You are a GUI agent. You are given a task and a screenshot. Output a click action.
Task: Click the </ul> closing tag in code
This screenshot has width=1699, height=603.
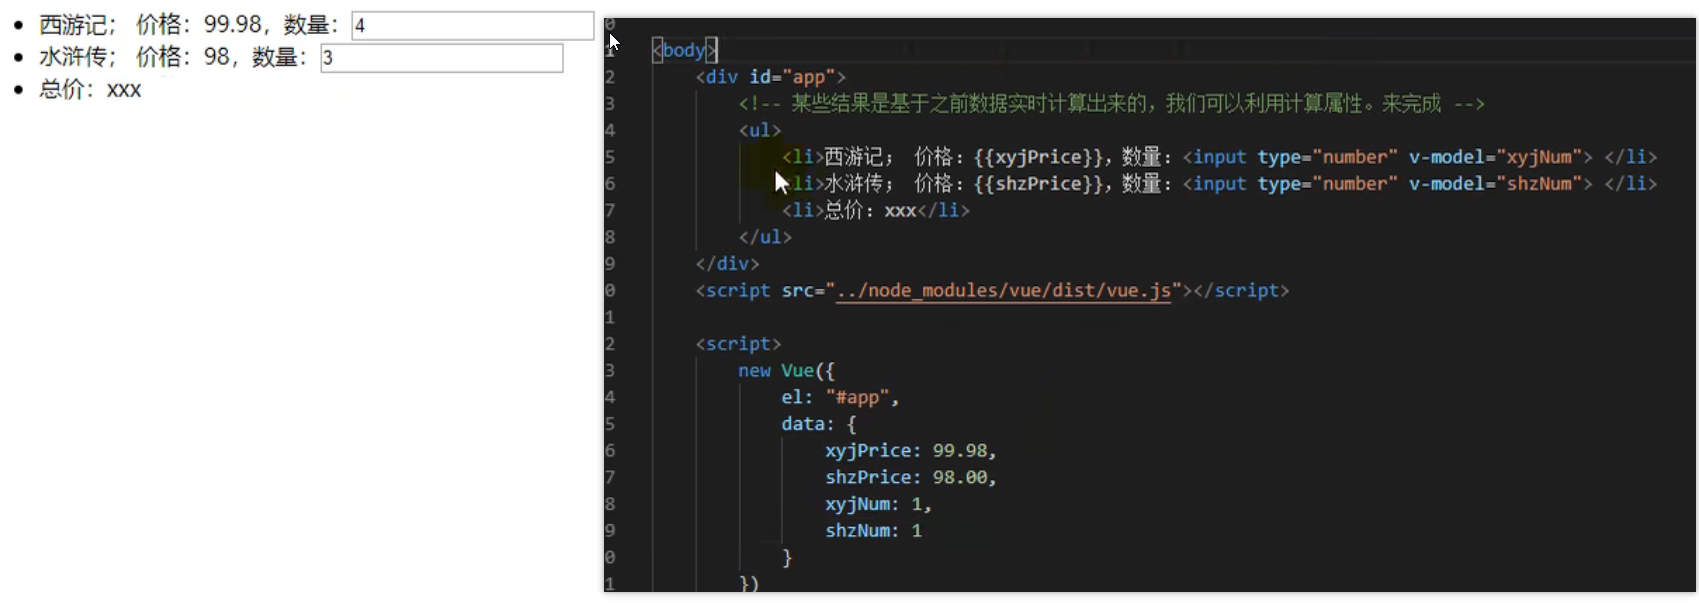coord(765,237)
